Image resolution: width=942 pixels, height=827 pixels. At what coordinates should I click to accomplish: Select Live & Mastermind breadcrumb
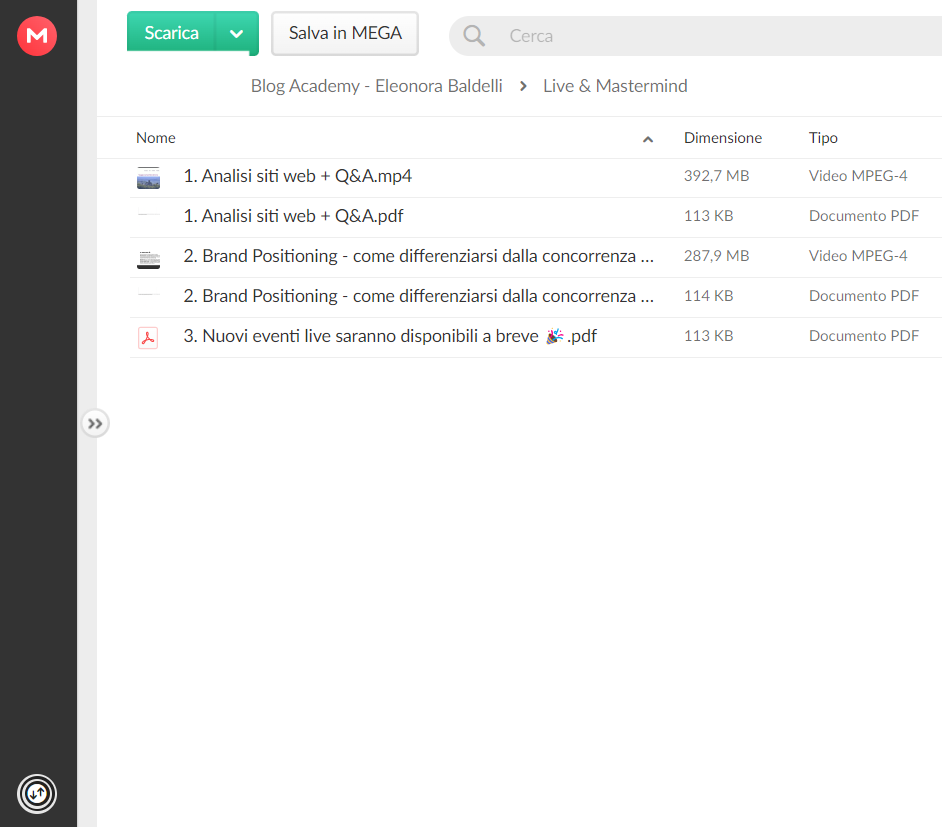615,86
